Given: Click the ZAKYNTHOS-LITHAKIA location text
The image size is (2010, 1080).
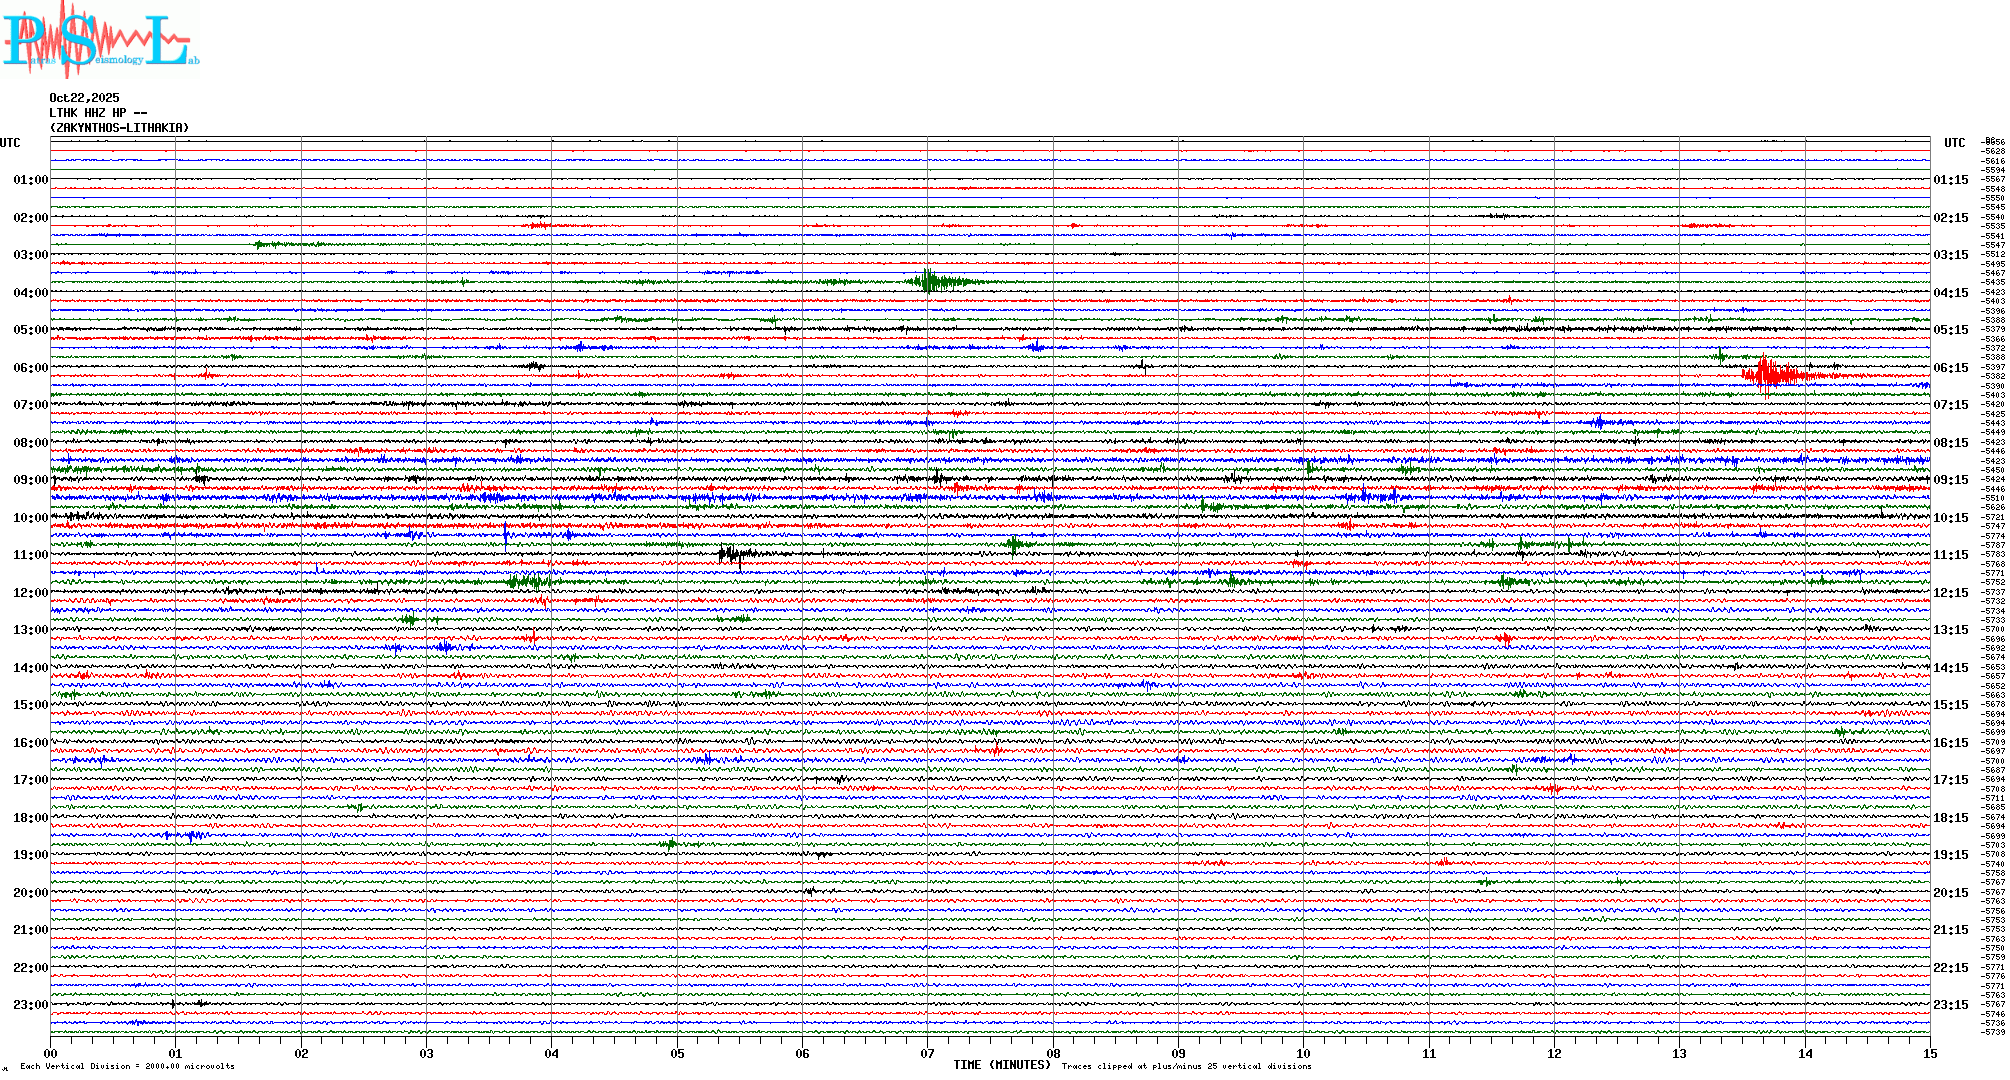Looking at the screenshot, I should pyautogui.click(x=119, y=128).
